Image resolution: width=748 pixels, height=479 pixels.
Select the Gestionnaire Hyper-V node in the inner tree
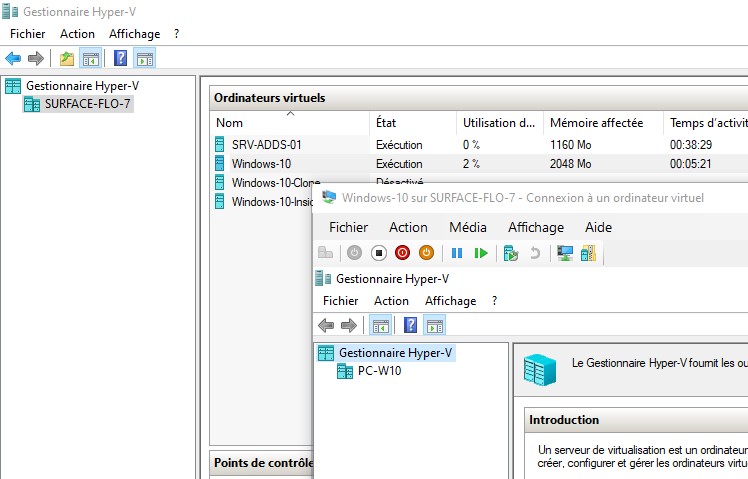point(395,353)
